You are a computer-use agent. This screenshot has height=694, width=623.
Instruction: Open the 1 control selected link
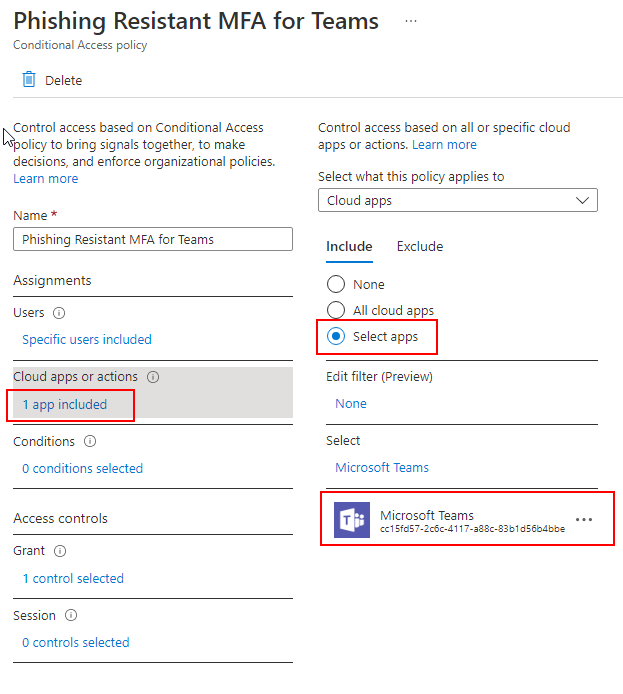coord(73,578)
